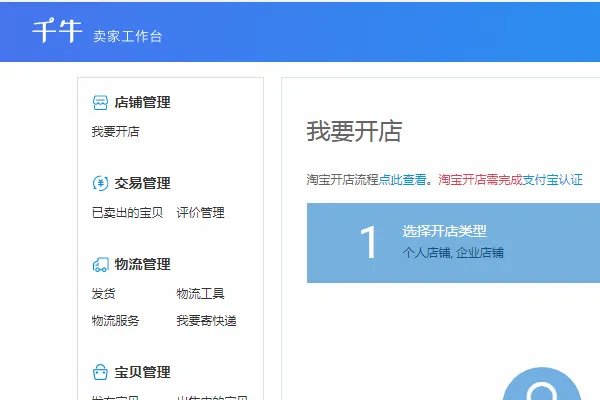Go to 发货 page

tap(103, 294)
